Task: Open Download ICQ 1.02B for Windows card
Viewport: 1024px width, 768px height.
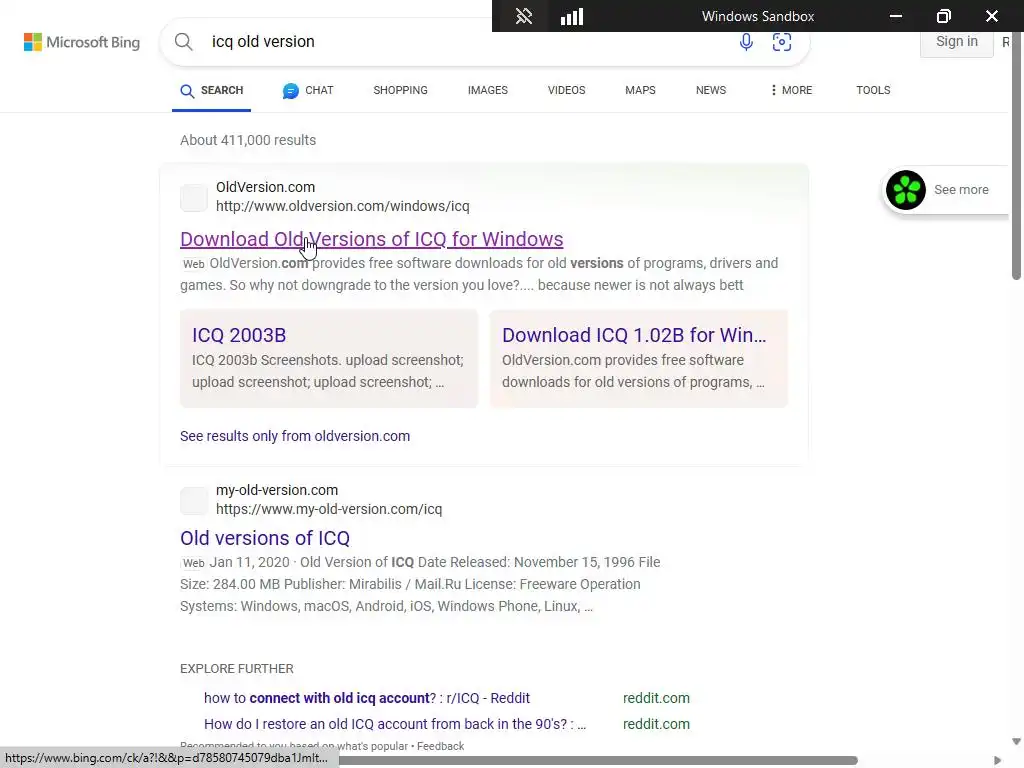Action: (639, 359)
